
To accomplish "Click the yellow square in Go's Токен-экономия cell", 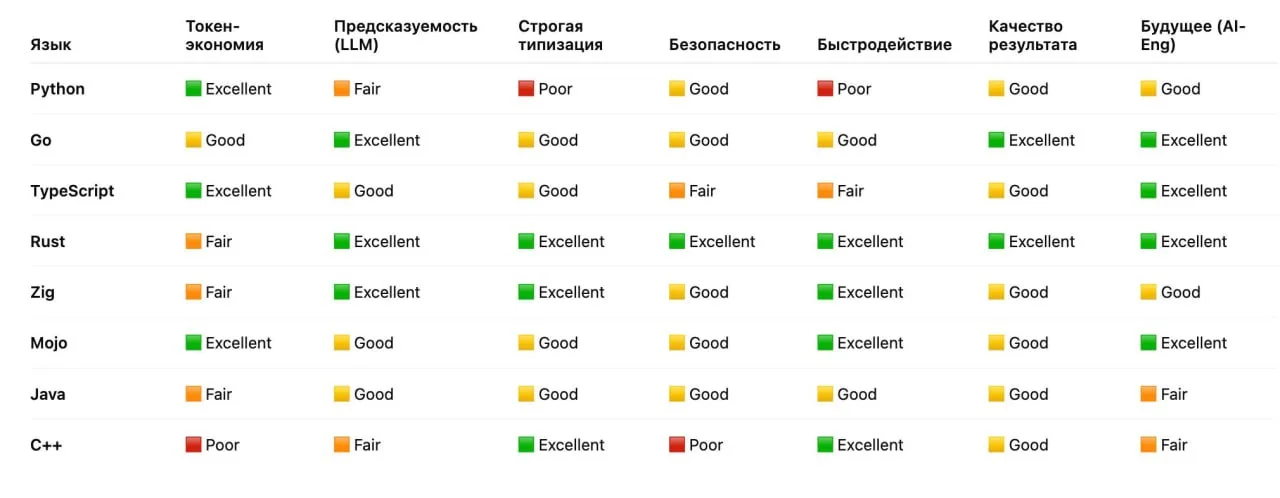I will tap(193, 140).
